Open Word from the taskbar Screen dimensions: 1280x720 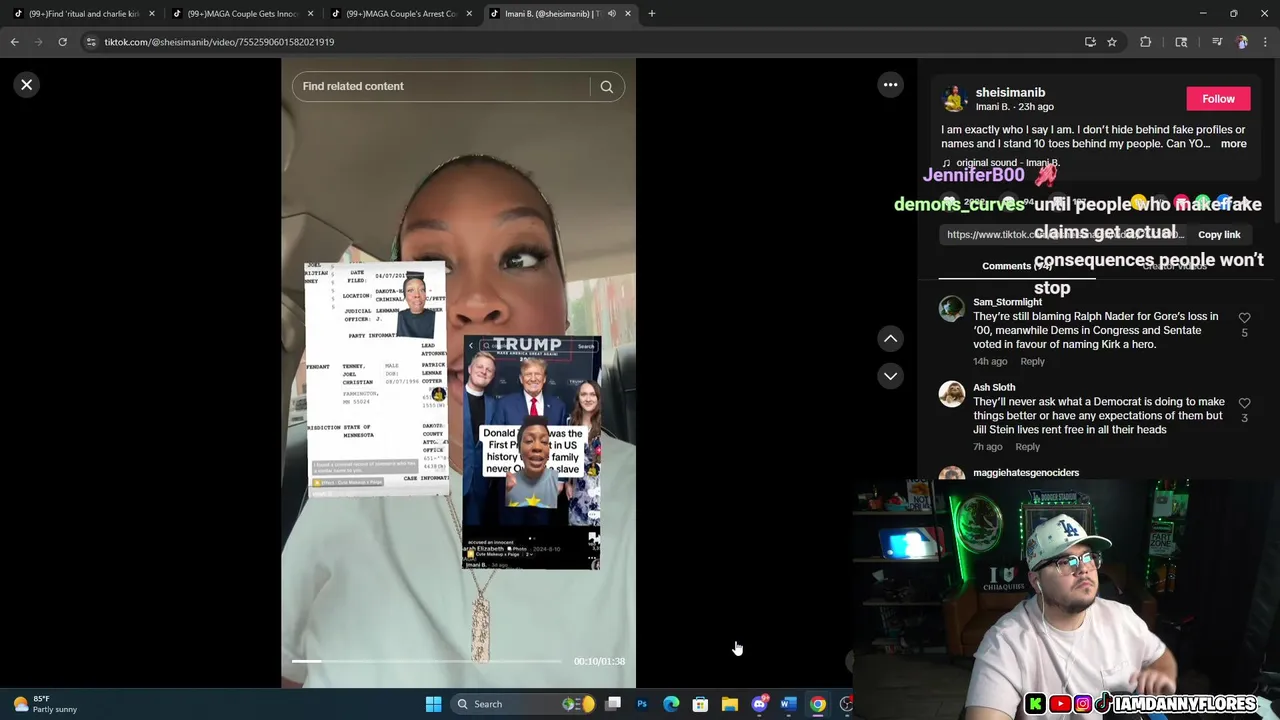[x=788, y=704]
